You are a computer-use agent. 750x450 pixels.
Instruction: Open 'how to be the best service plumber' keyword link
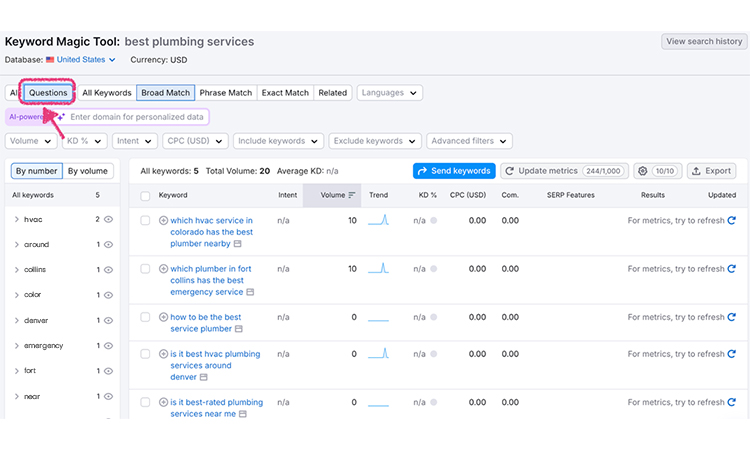206,323
